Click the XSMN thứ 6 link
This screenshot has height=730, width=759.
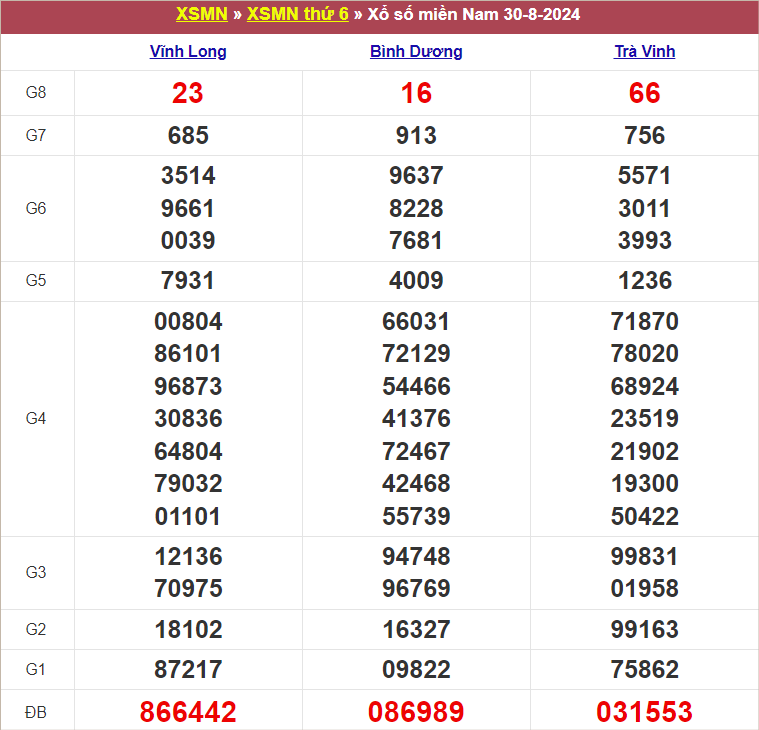(297, 15)
